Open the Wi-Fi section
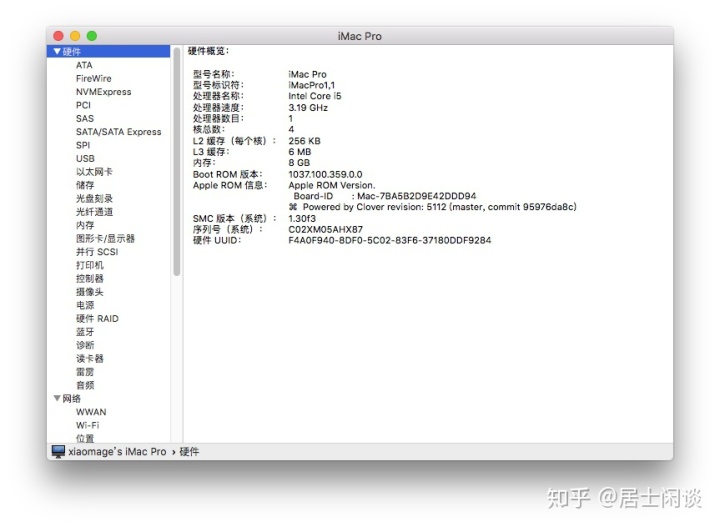This screenshot has width=720, height=527. tap(87, 425)
